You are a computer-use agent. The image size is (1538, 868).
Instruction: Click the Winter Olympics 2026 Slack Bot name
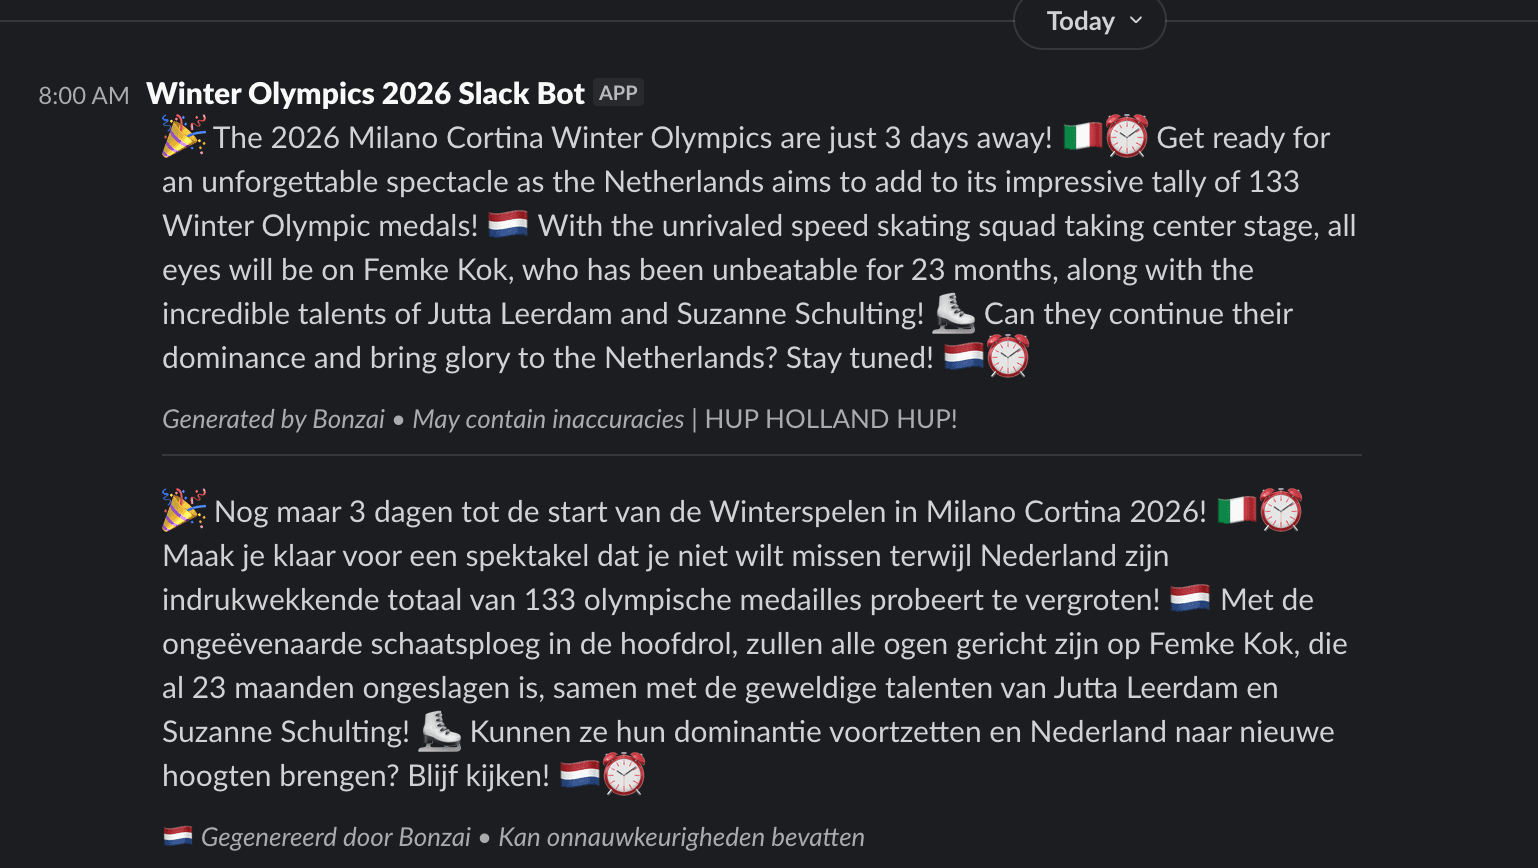click(x=365, y=92)
